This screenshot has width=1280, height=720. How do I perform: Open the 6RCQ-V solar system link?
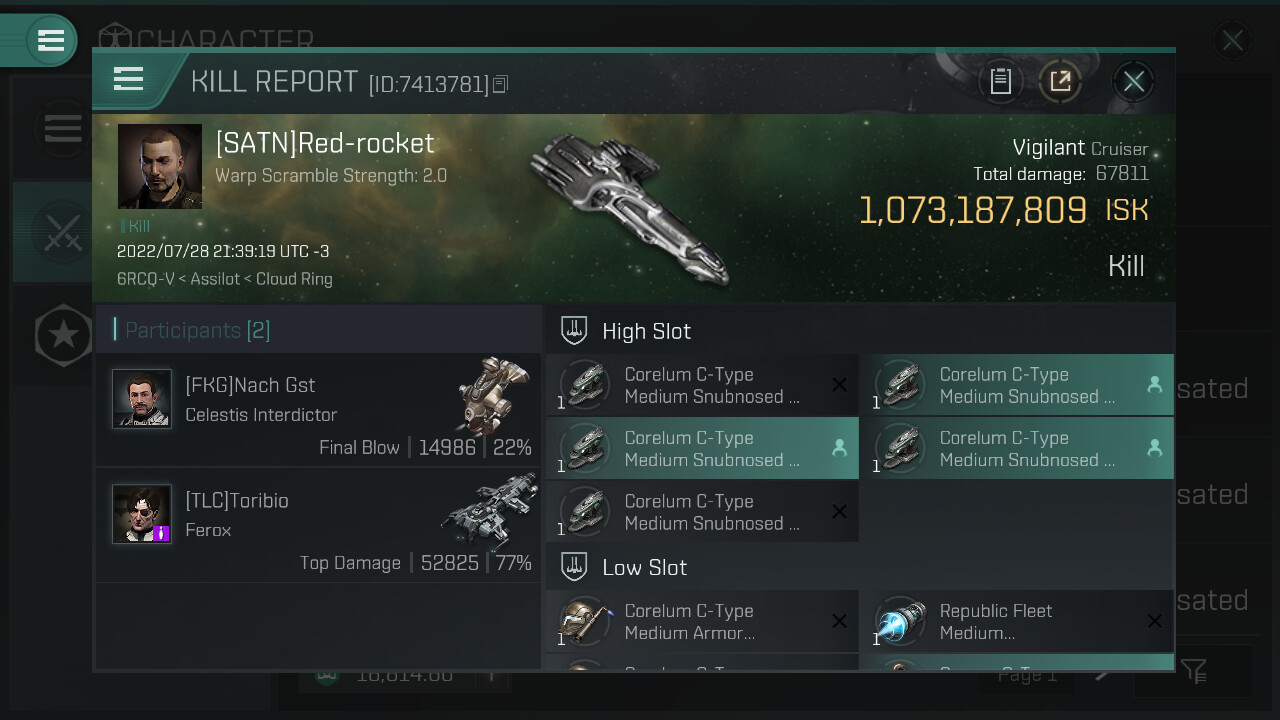tap(147, 279)
